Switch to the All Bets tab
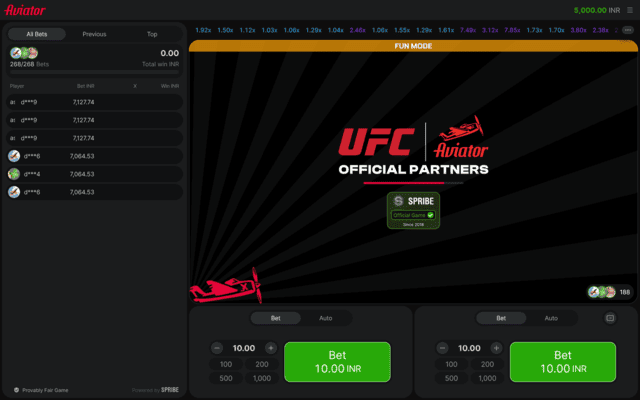This screenshot has height=400, width=640. click(x=37, y=34)
